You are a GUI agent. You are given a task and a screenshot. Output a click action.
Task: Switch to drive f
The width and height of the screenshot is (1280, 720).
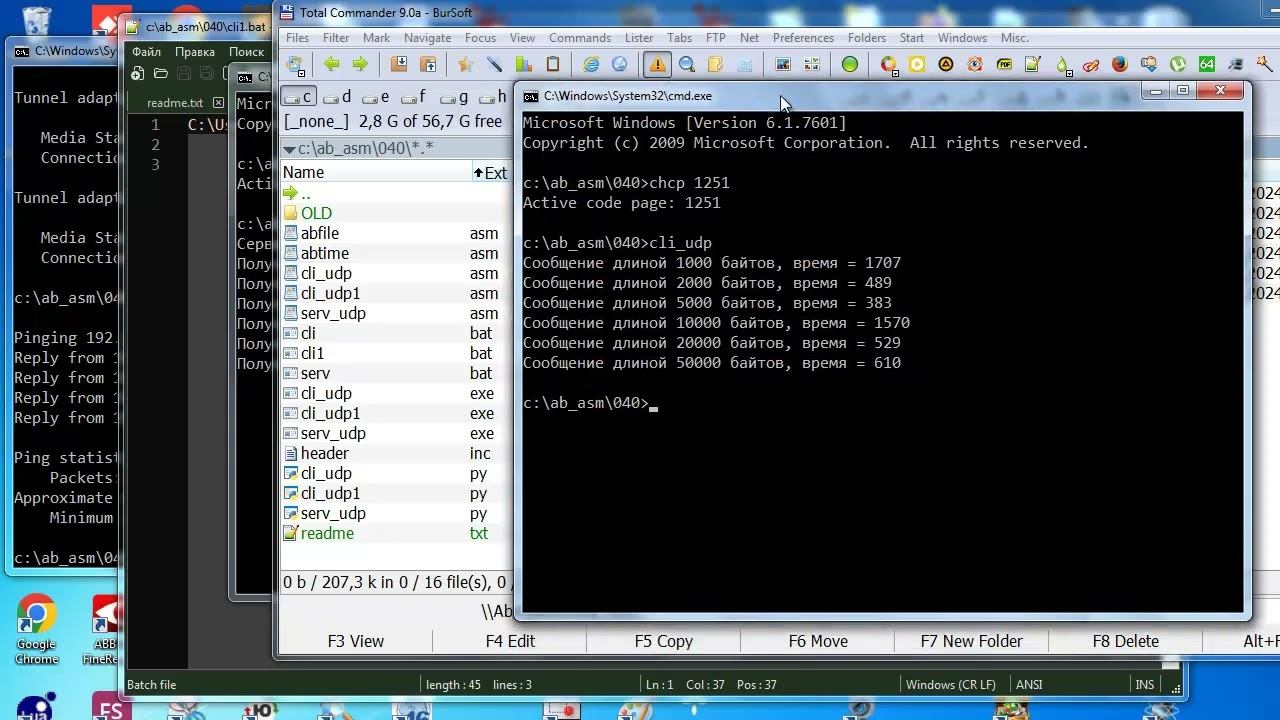414,97
